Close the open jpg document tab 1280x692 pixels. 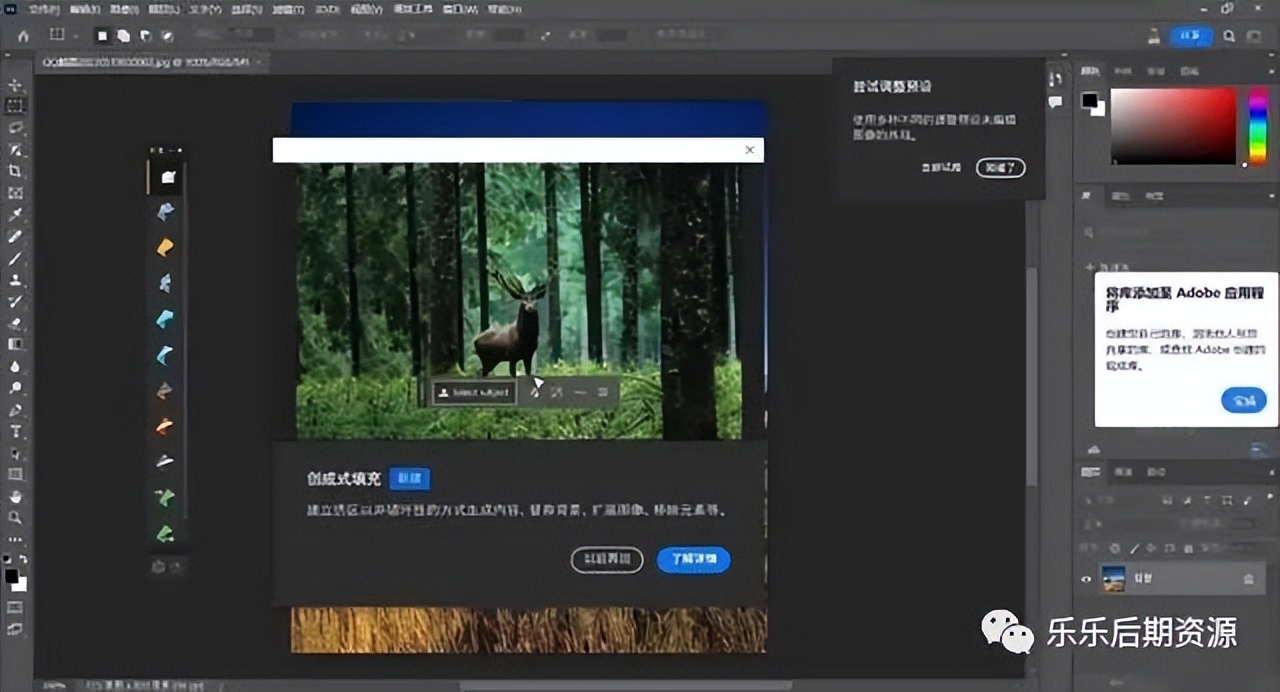pyautogui.click(x=260, y=62)
